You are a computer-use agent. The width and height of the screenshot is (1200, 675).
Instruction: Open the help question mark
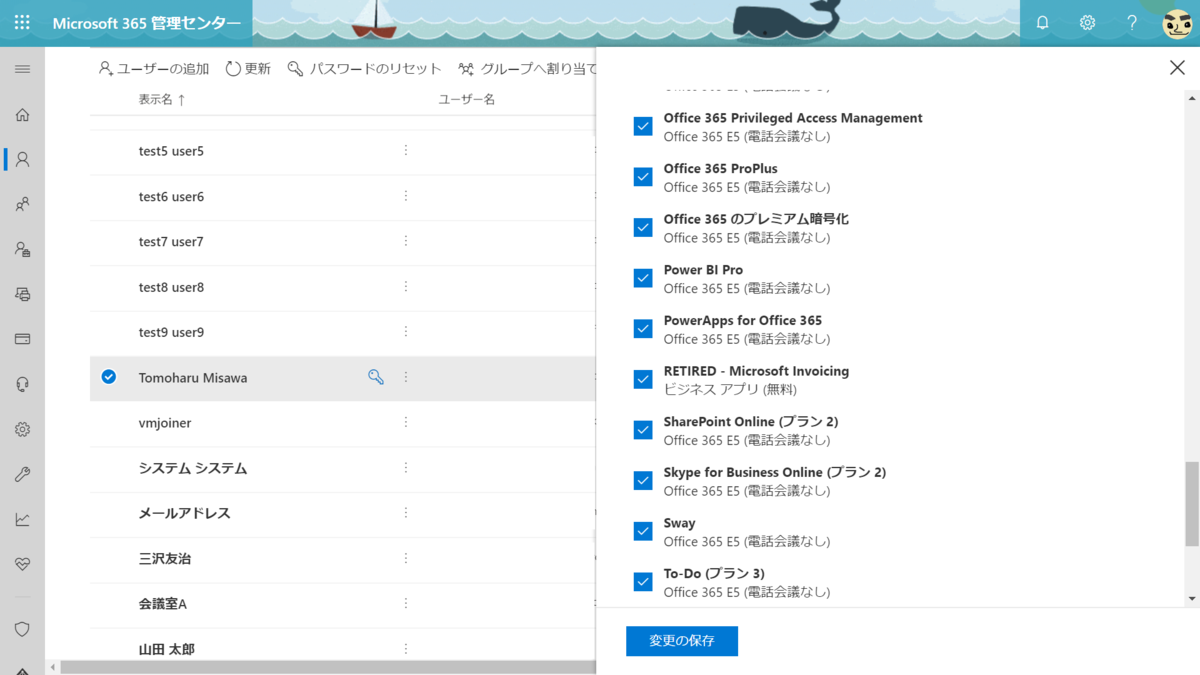tap(1132, 22)
